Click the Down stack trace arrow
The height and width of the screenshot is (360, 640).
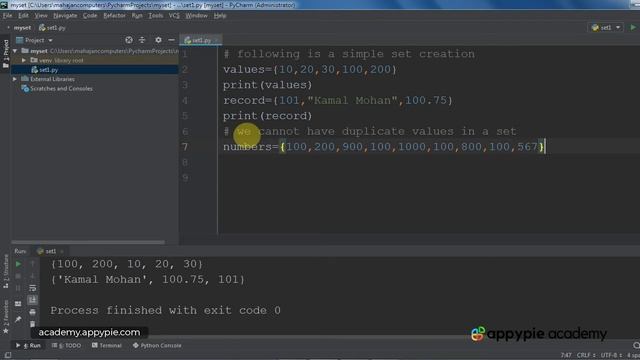click(33, 276)
